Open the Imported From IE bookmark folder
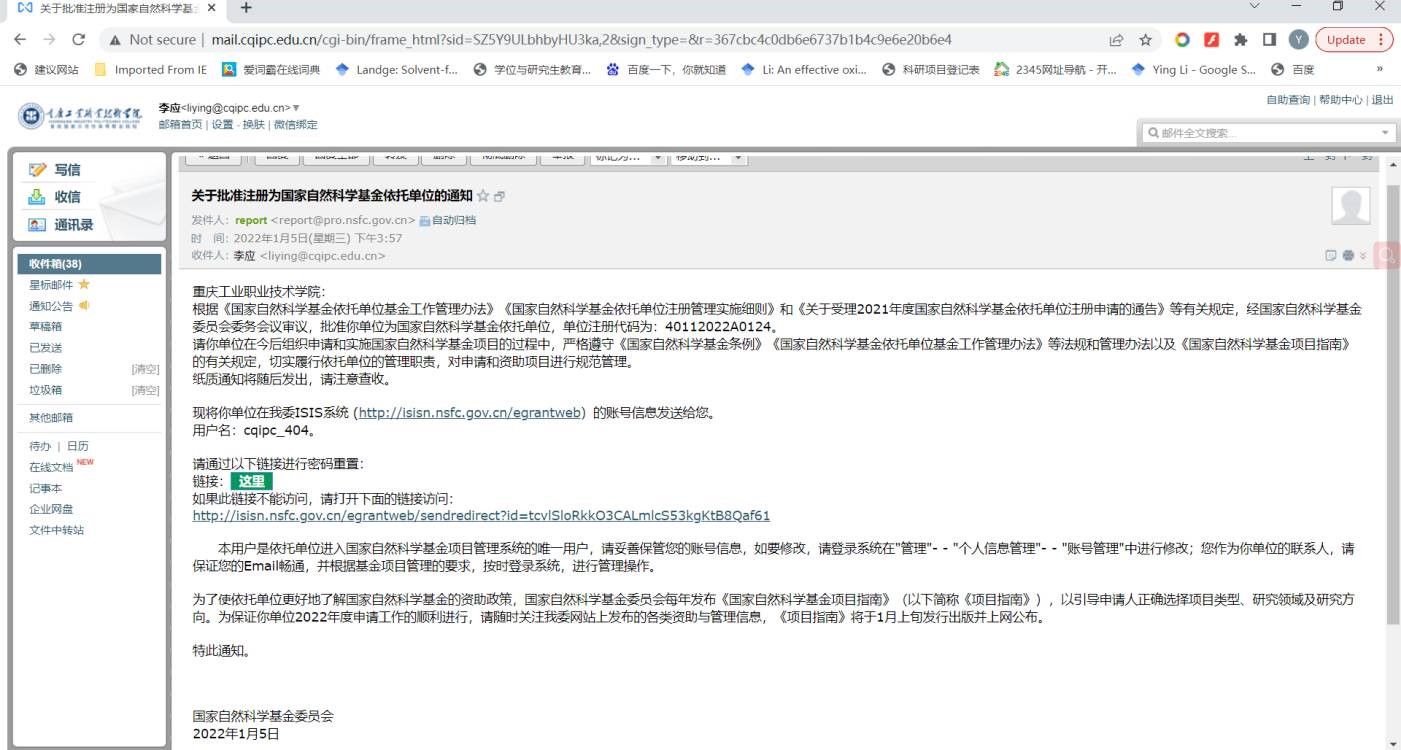The width and height of the screenshot is (1401, 750). [150, 69]
